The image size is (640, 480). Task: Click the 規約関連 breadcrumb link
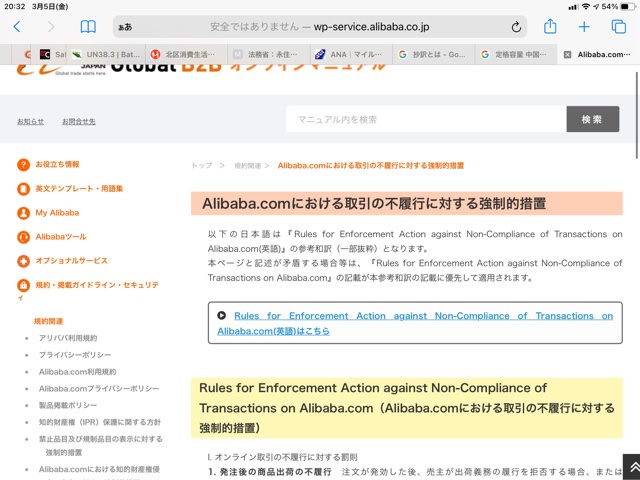[x=248, y=166]
